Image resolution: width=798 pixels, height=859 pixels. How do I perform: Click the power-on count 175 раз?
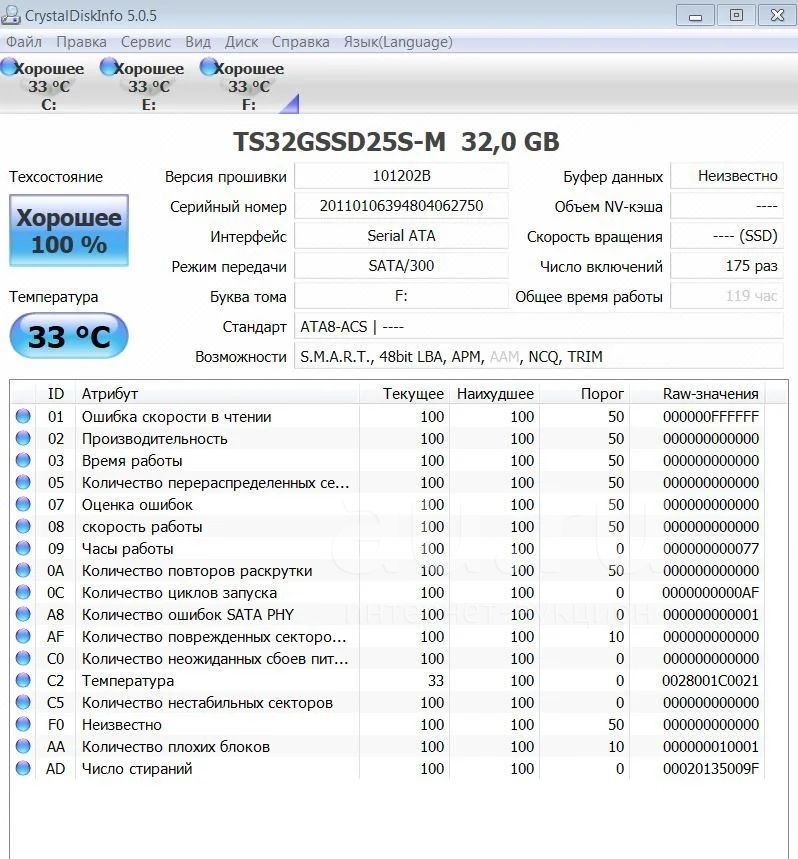click(x=727, y=266)
